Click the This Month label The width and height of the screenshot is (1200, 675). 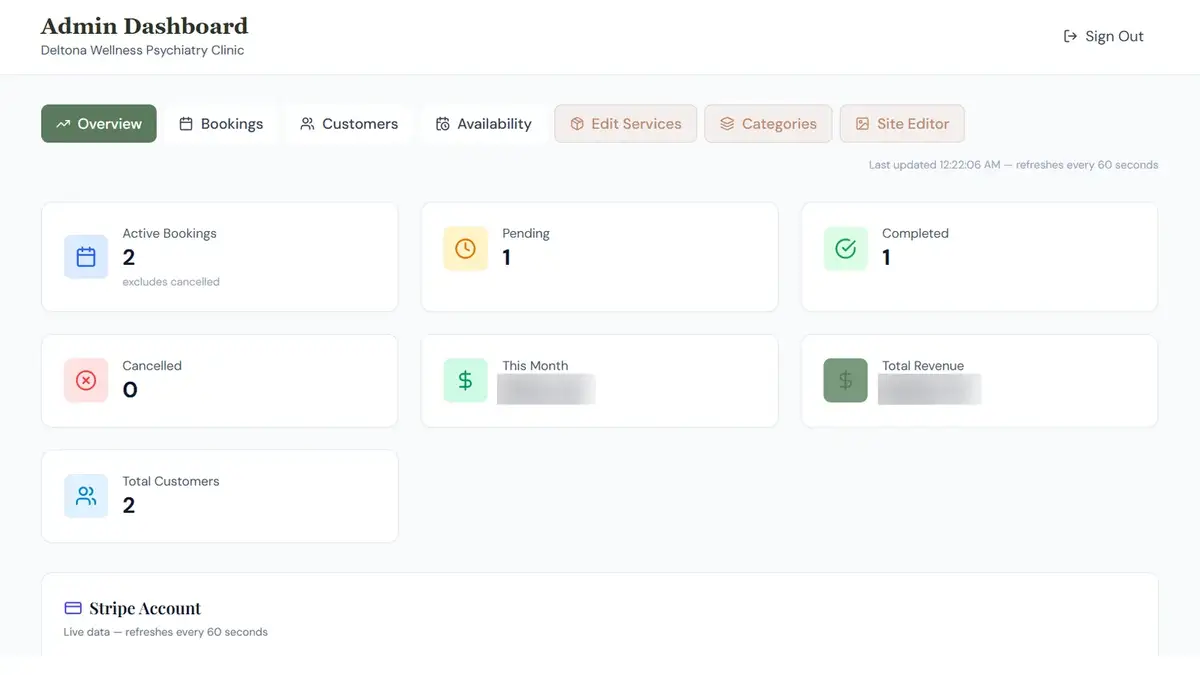[x=535, y=366]
